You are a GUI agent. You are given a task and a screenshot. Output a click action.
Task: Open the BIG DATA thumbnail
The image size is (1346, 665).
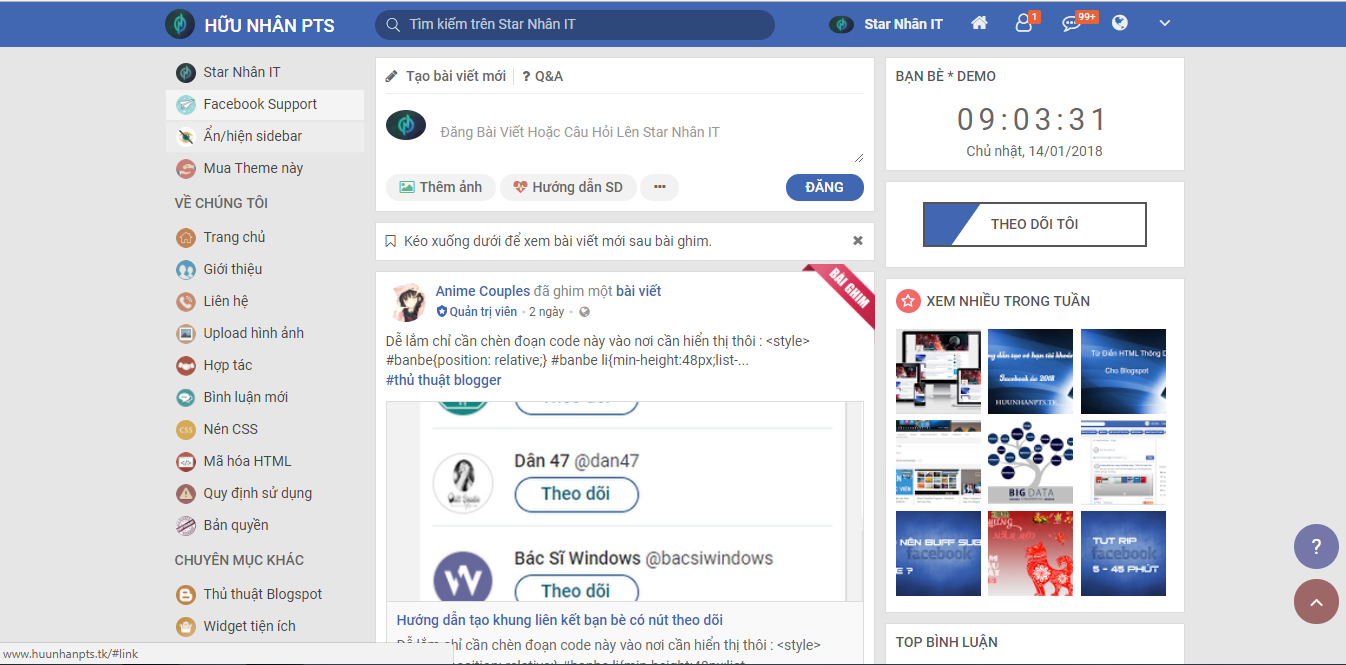(x=1030, y=462)
